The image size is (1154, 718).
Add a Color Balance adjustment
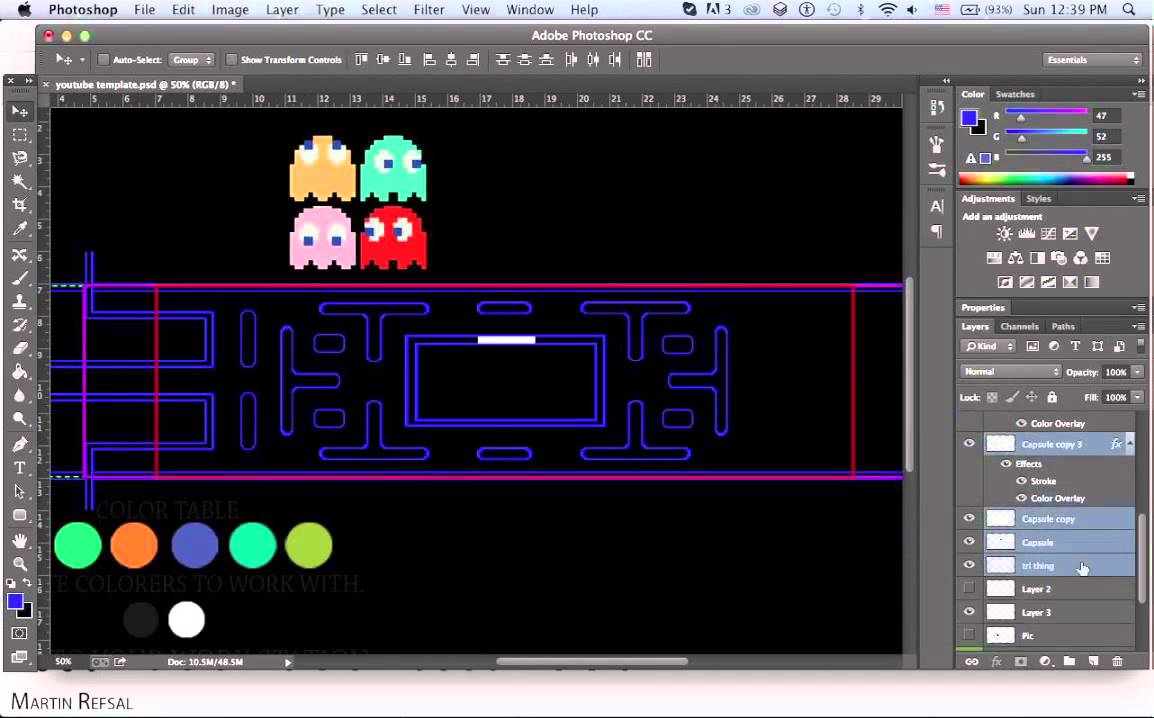coord(1016,258)
